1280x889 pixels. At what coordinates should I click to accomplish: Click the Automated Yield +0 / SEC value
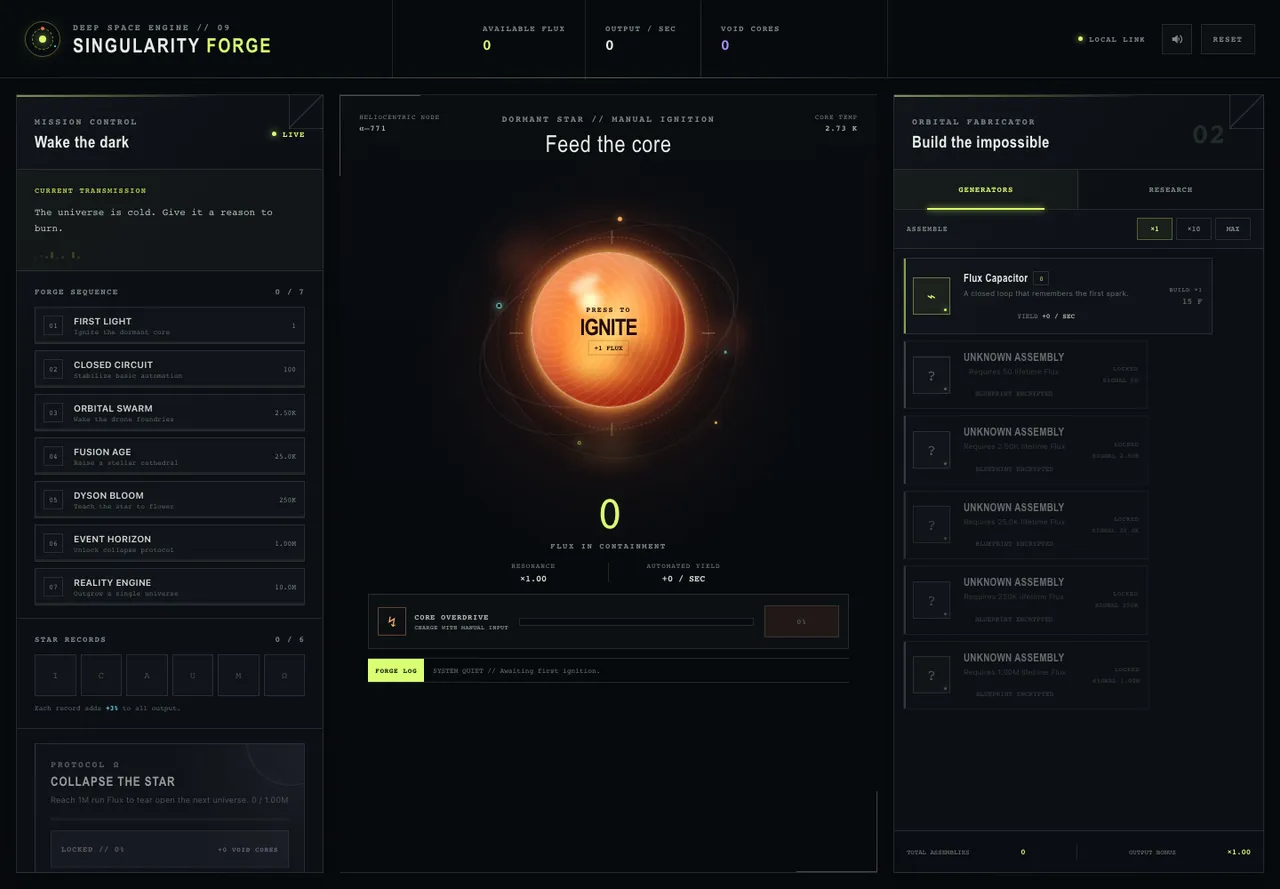click(683, 578)
